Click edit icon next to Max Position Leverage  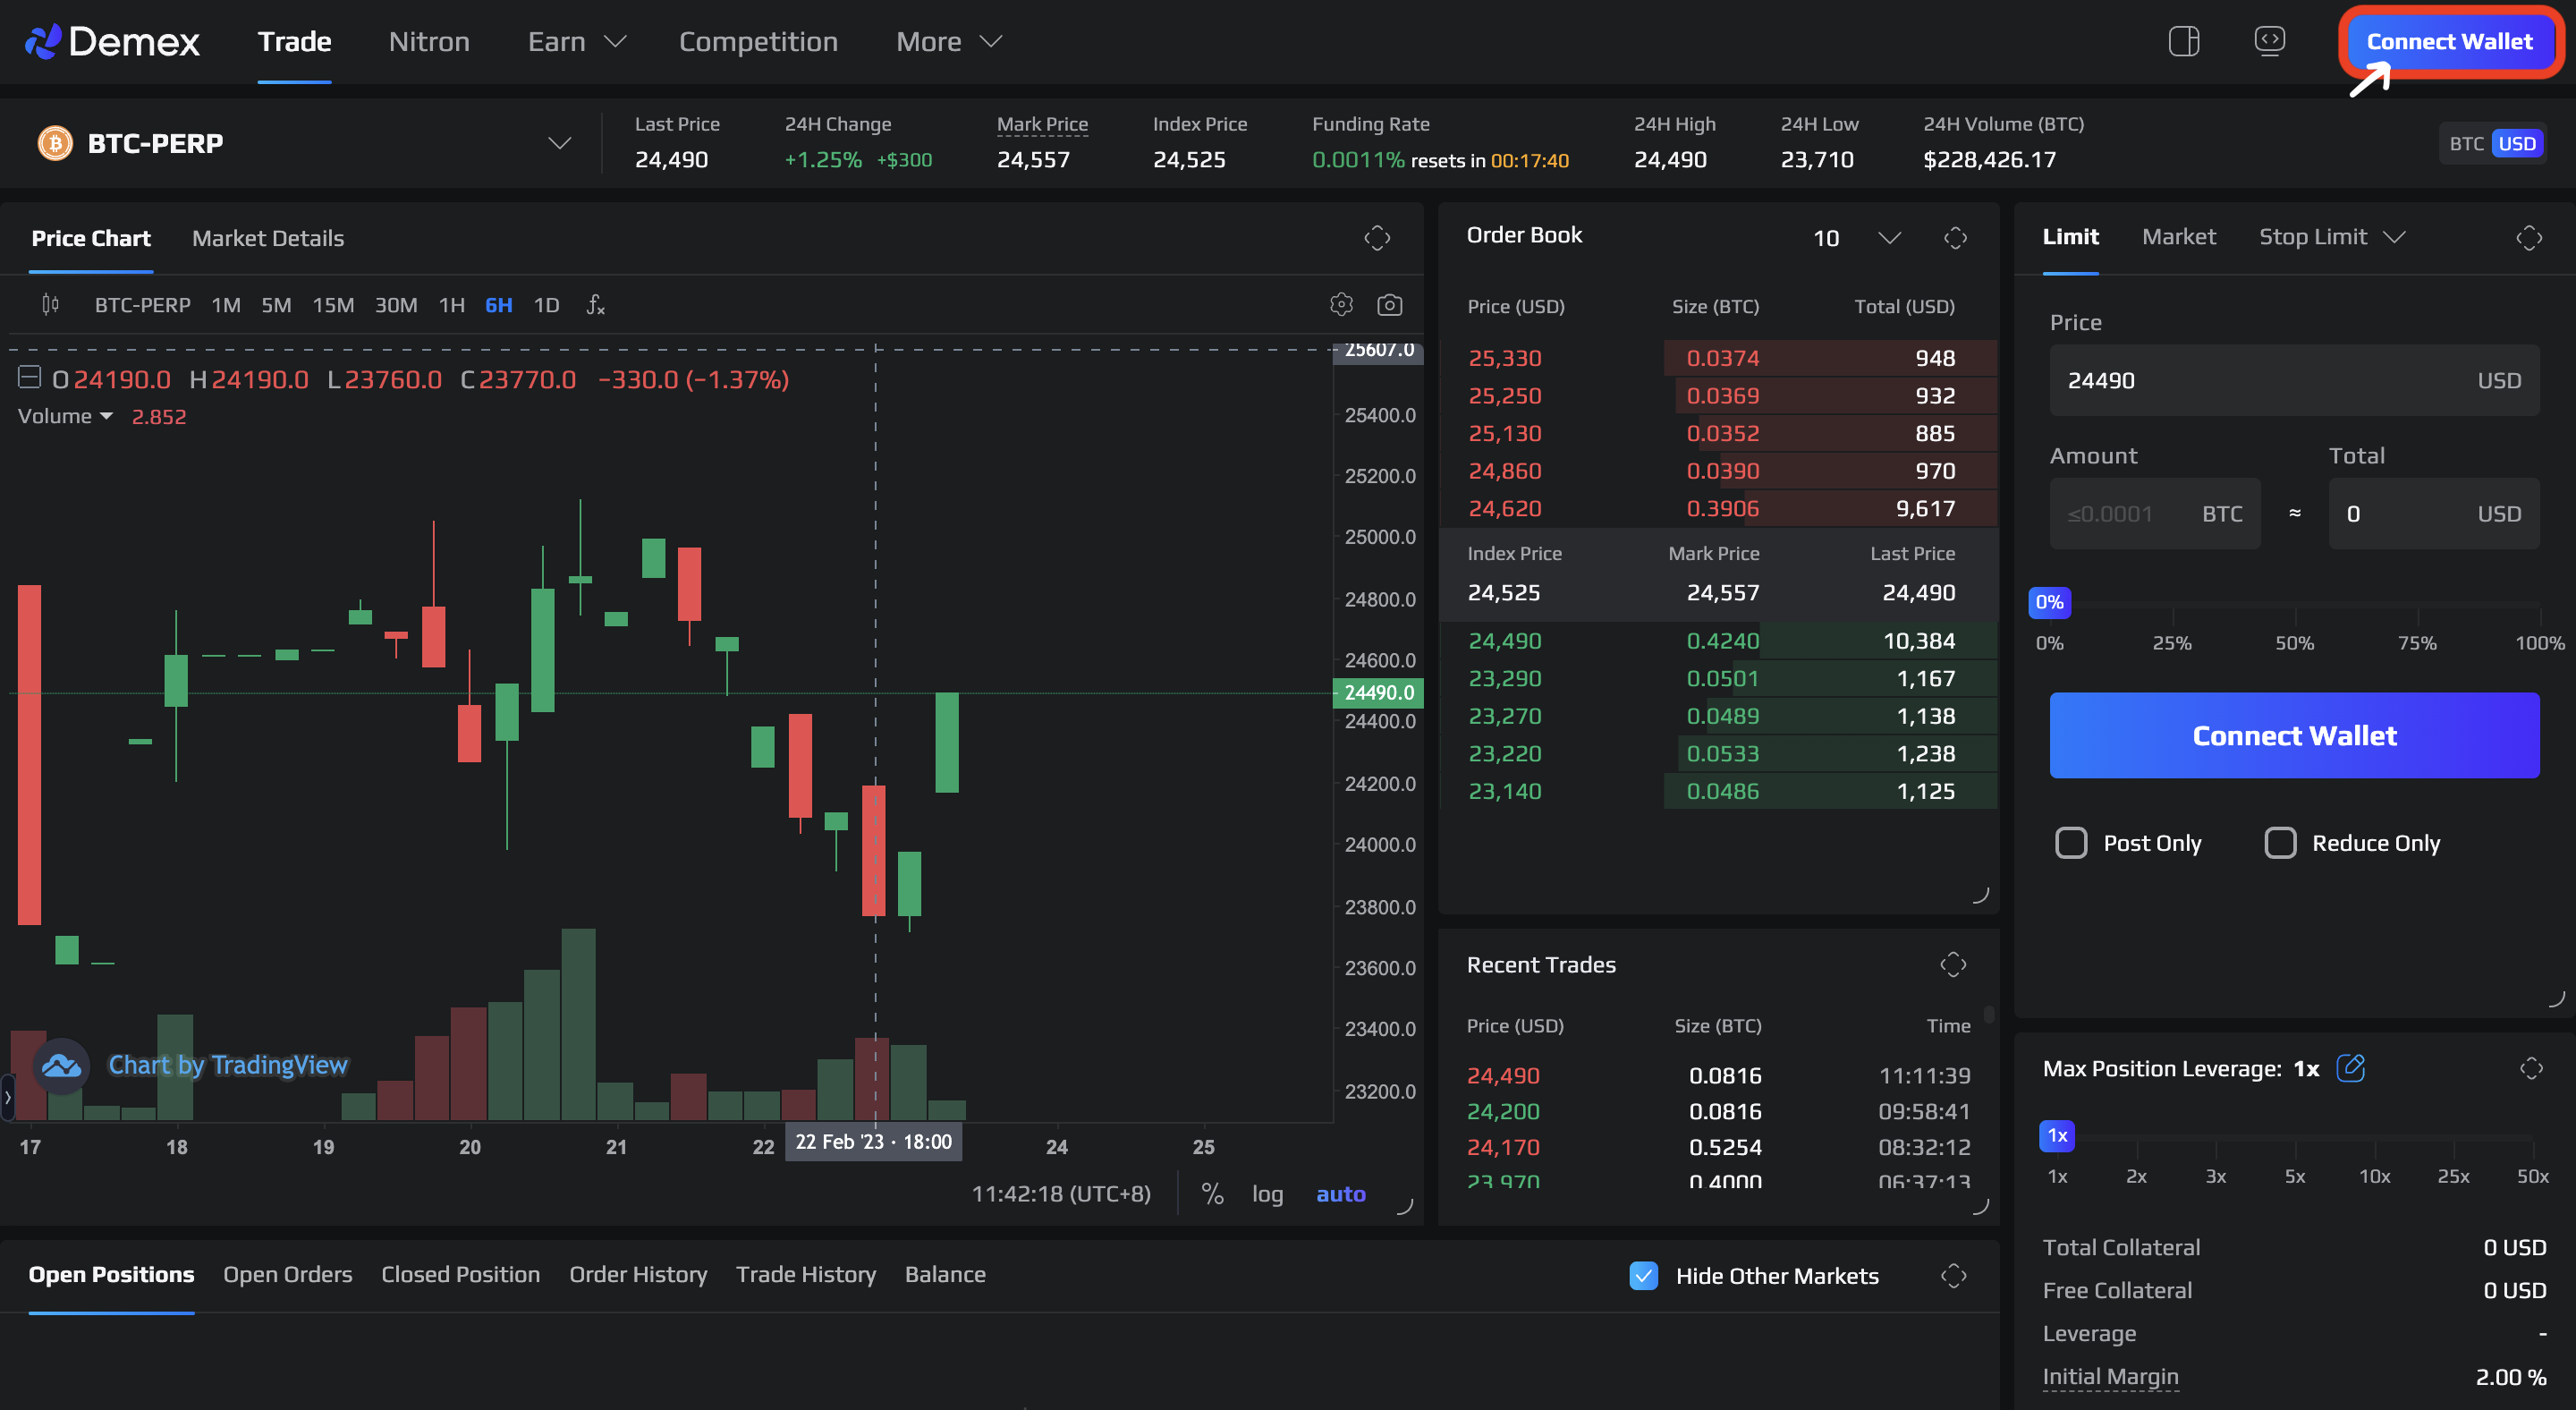click(x=2350, y=1068)
